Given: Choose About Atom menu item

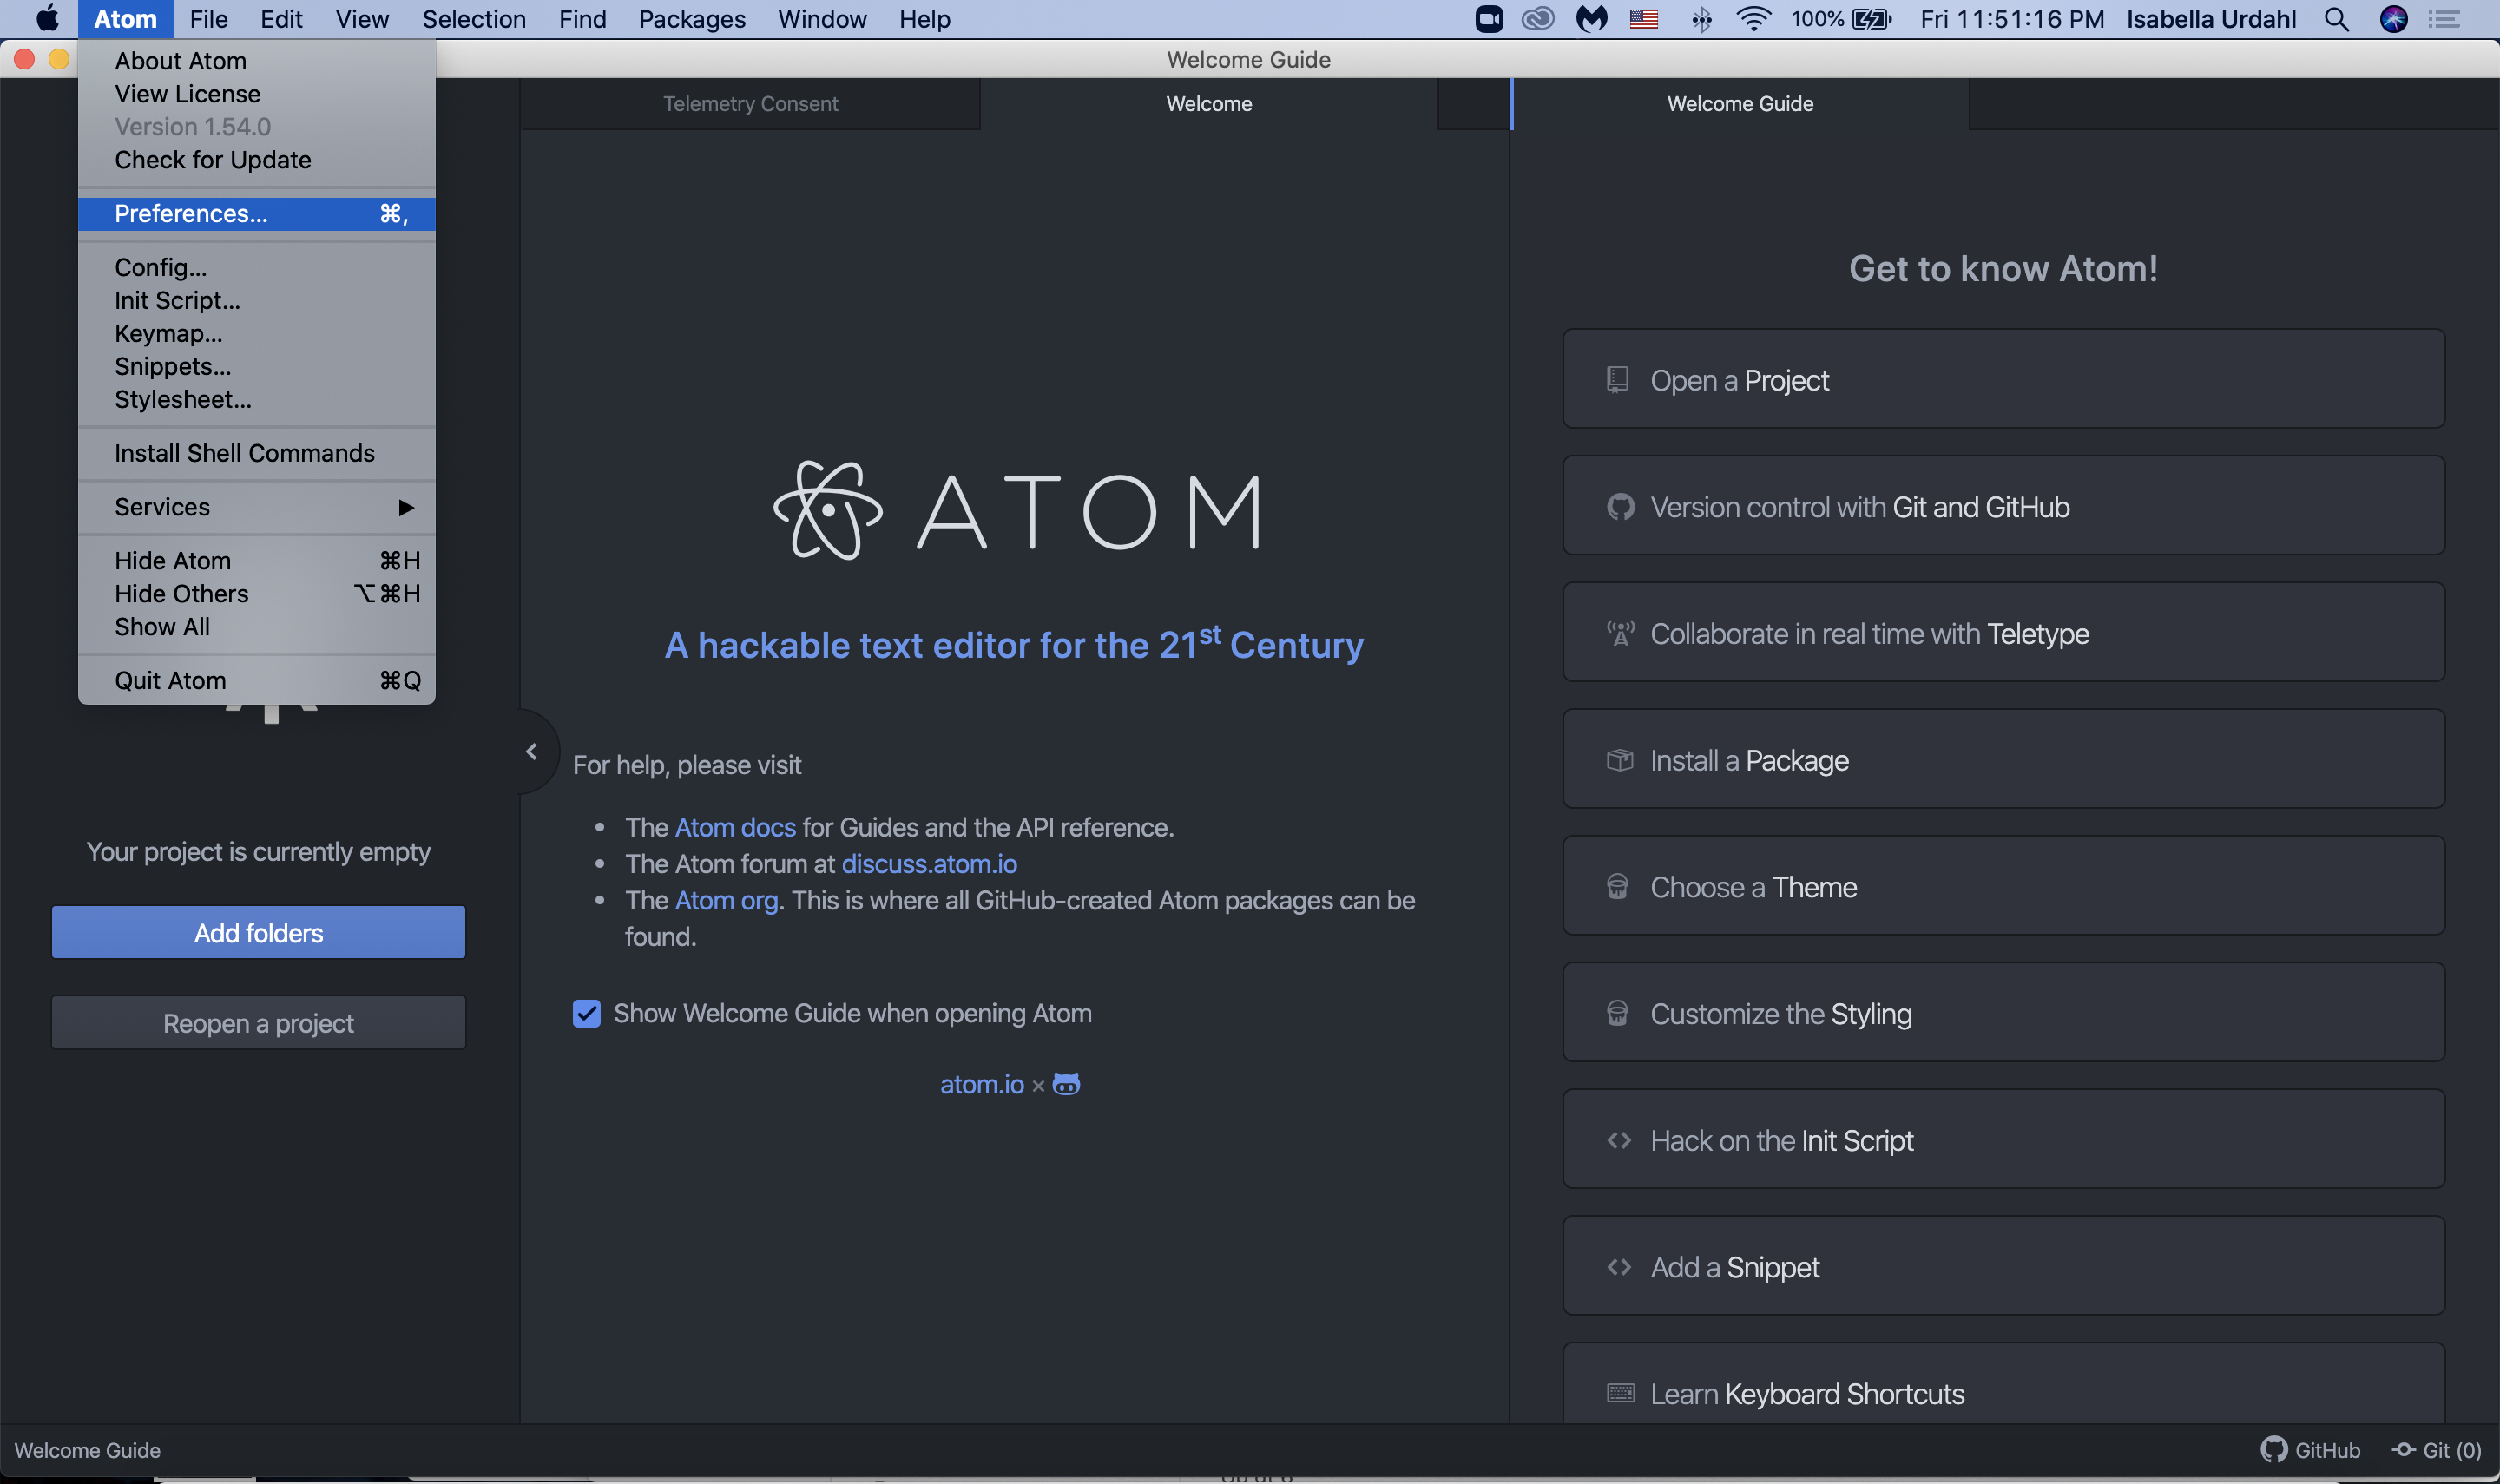Looking at the screenshot, I should tap(257, 61).
